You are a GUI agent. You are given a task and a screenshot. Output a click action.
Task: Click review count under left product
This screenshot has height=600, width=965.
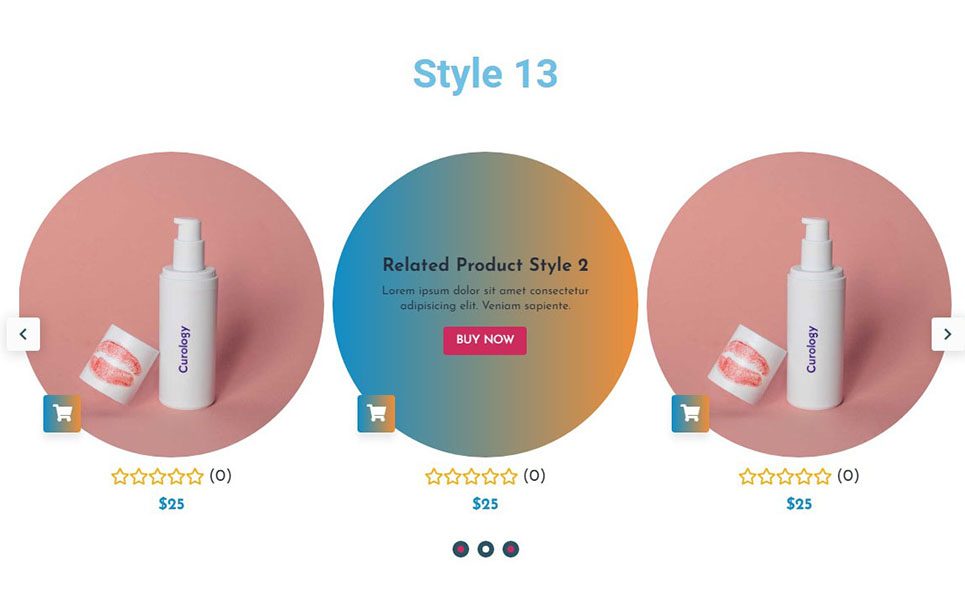[220, 476]
